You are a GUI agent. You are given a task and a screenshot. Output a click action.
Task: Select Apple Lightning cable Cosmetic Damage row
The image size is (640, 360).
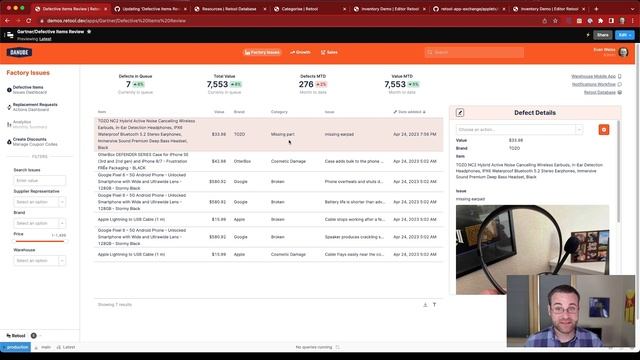[x=269, y=254]
